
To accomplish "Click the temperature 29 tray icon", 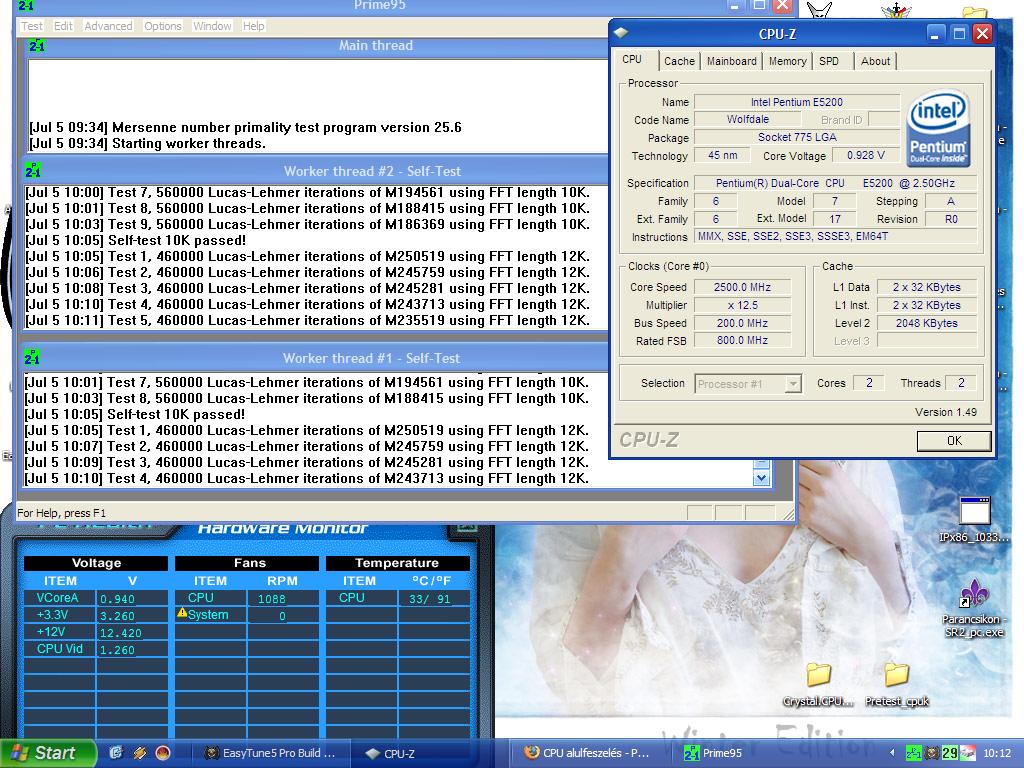I will [x=950, y=753].
